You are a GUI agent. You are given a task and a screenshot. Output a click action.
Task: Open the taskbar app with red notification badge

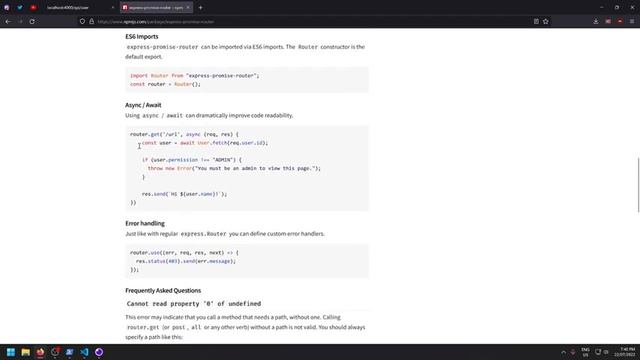point(55,352)
